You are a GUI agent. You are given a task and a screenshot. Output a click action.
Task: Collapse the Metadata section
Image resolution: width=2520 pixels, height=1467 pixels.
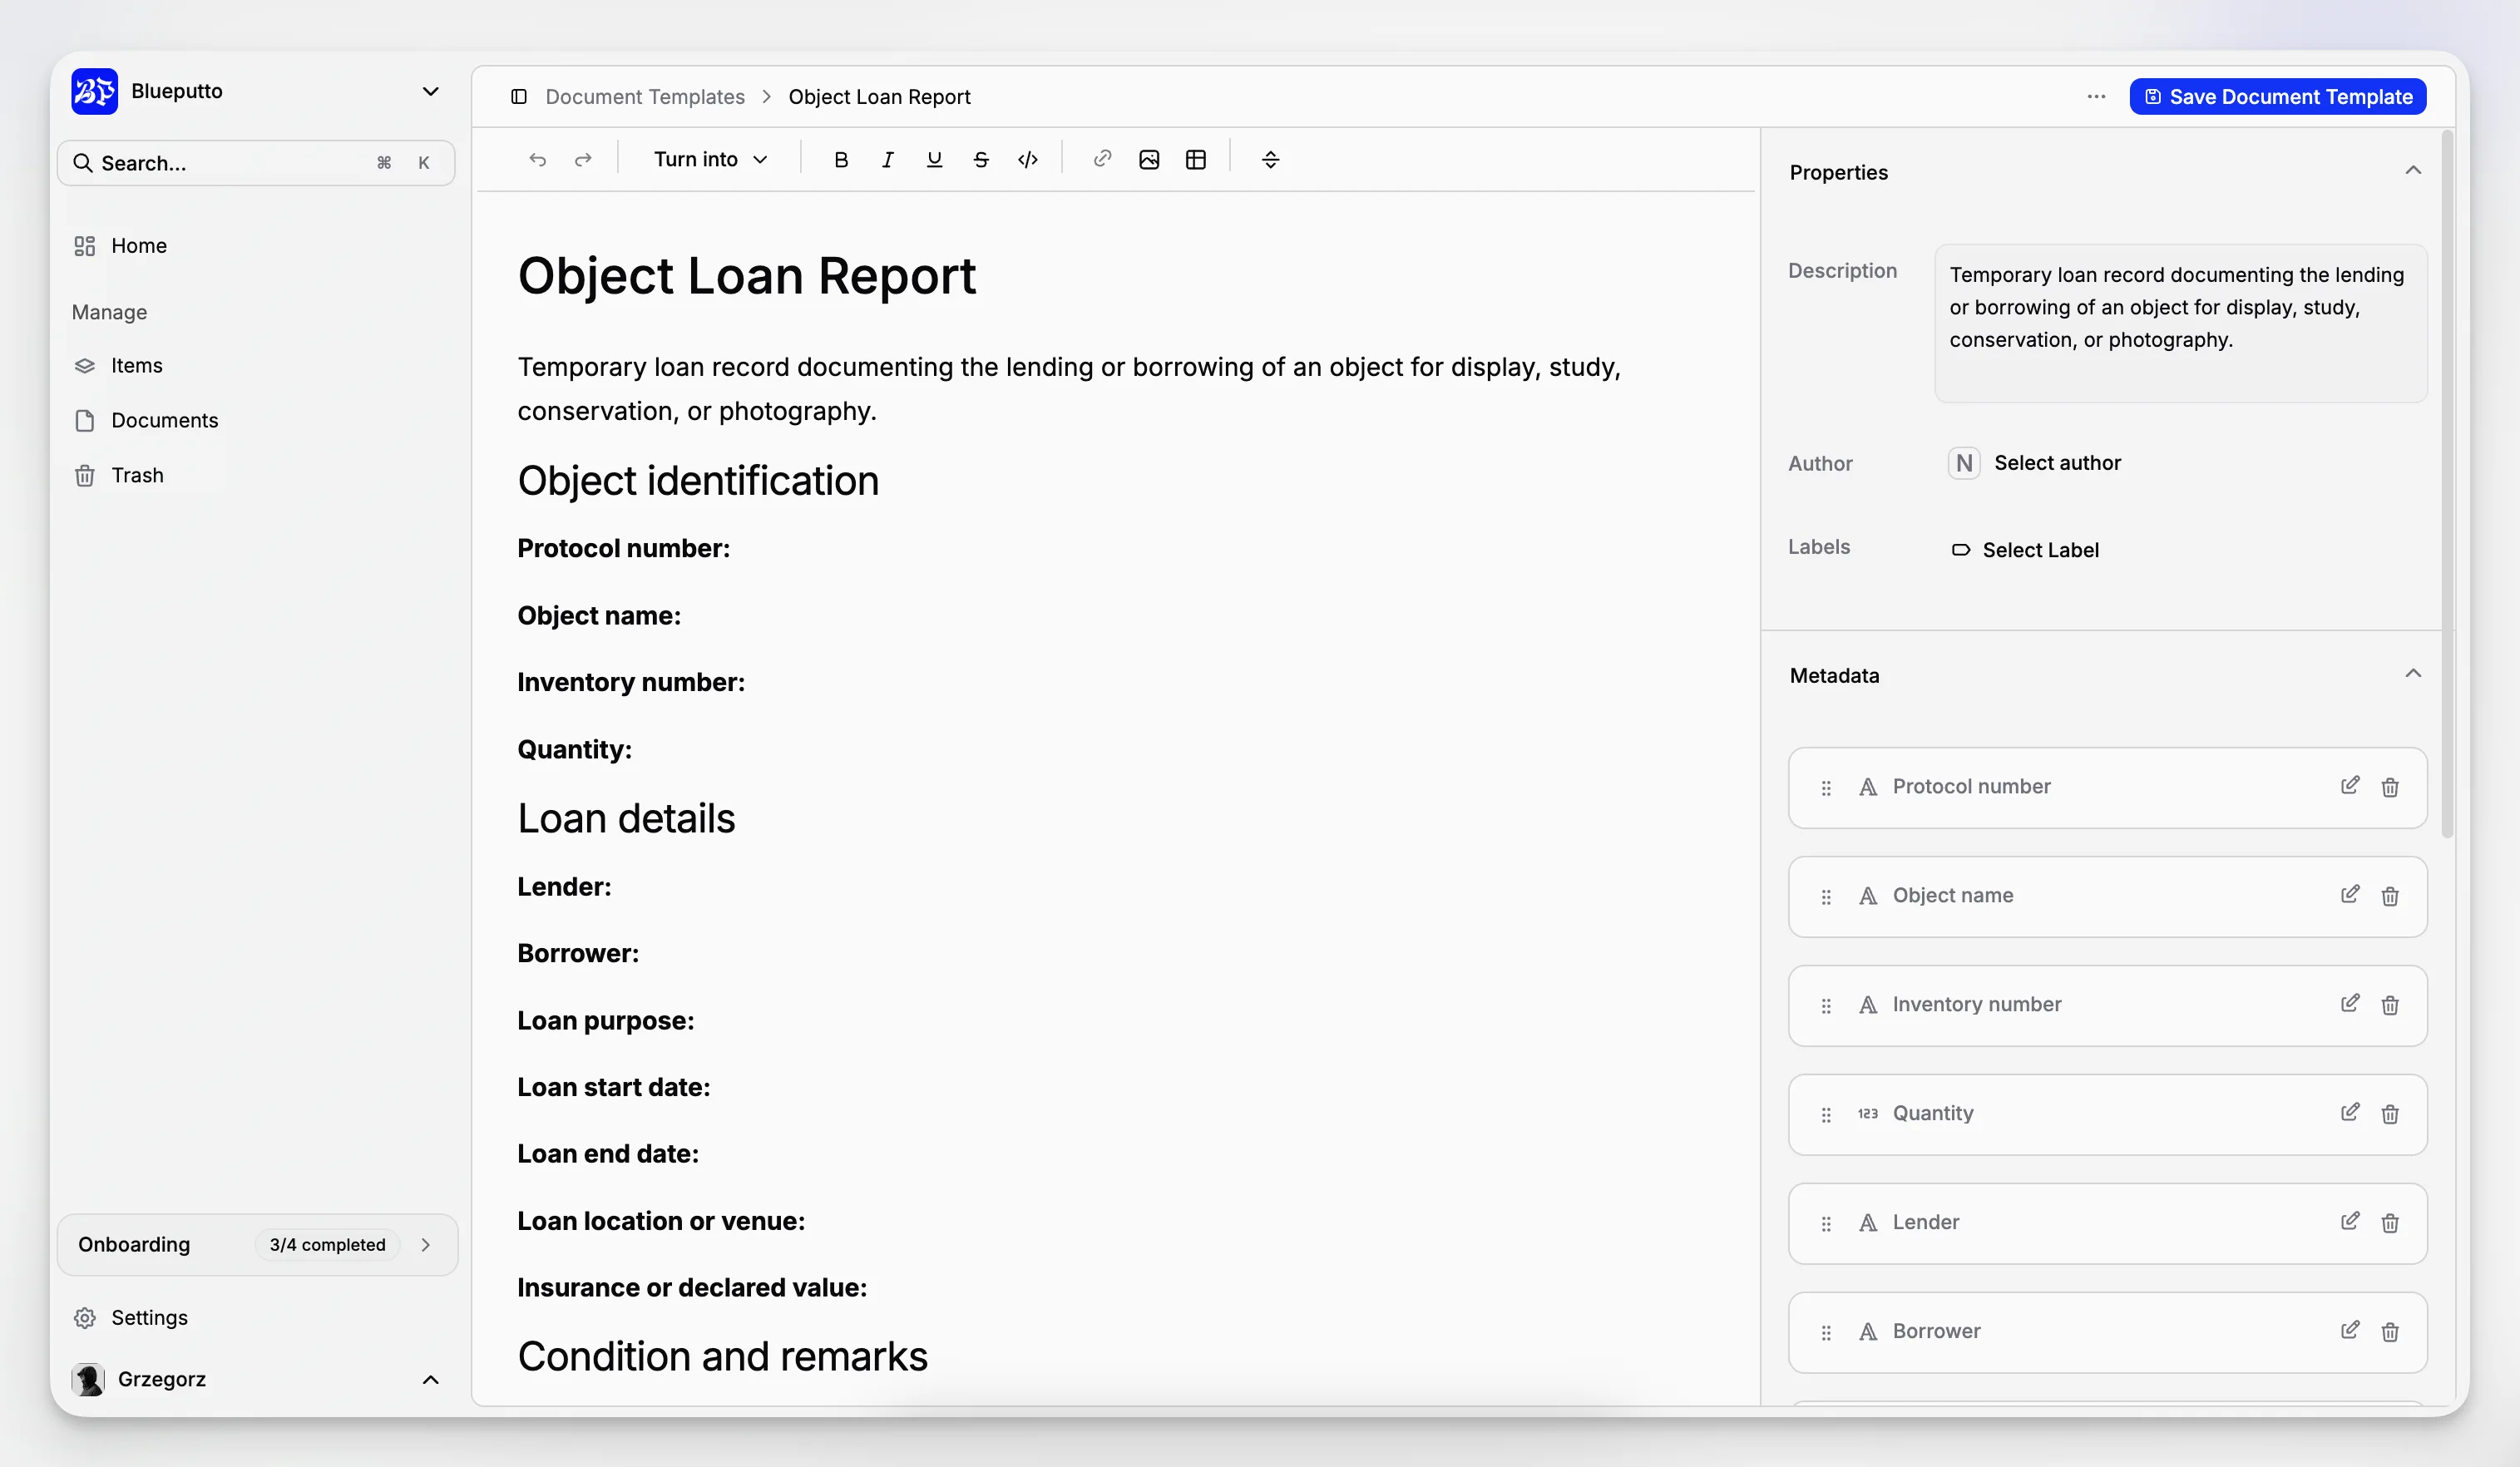tap(2412, 674)
